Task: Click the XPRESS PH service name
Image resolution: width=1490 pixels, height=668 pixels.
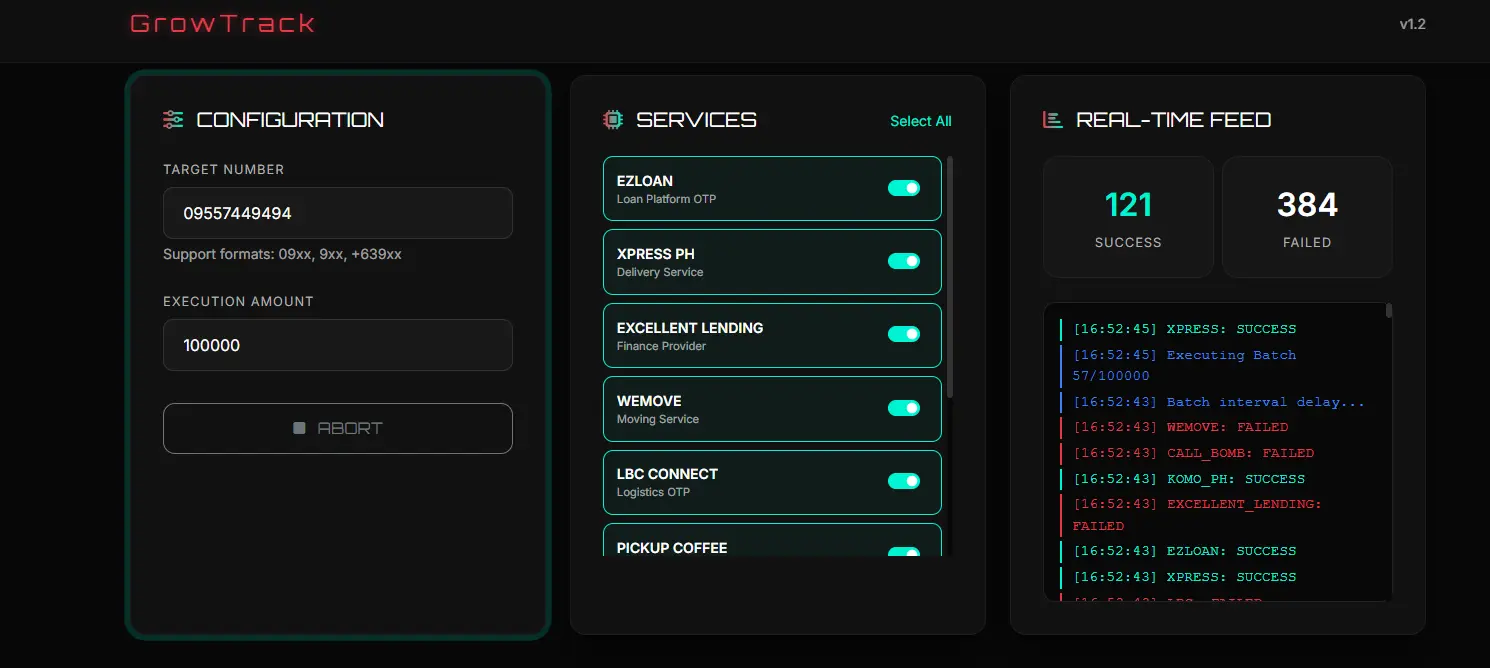Action: click(656, 254)
